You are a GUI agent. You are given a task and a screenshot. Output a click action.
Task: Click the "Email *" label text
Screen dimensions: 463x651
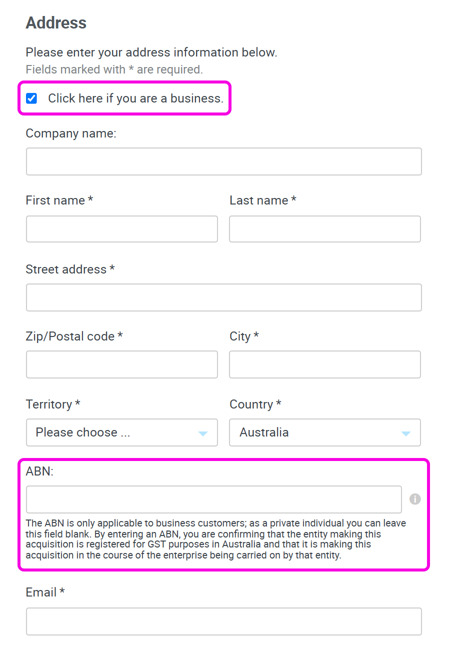[45, 592]
